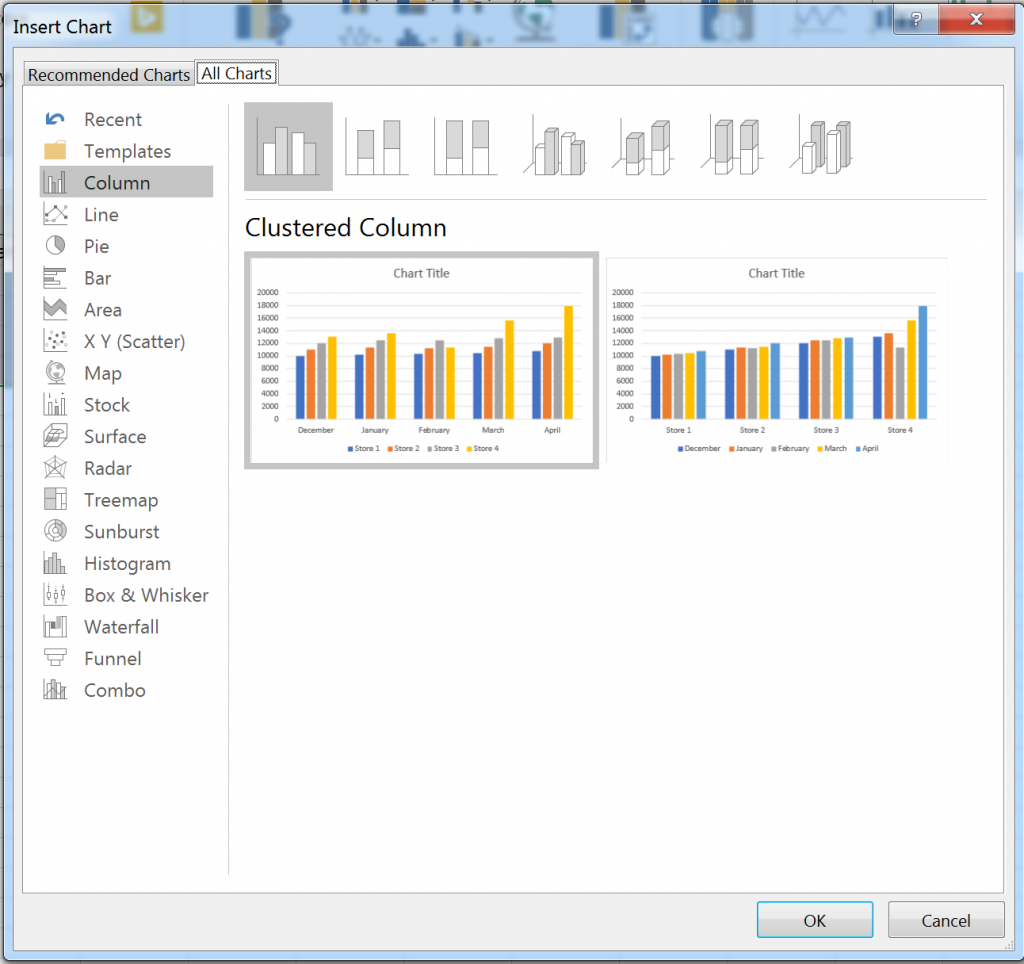The width and height of the screenshot is (1024, 964).
Task: Select the 3-D Clustered Column subtype icon
Action: pos(554,147)
